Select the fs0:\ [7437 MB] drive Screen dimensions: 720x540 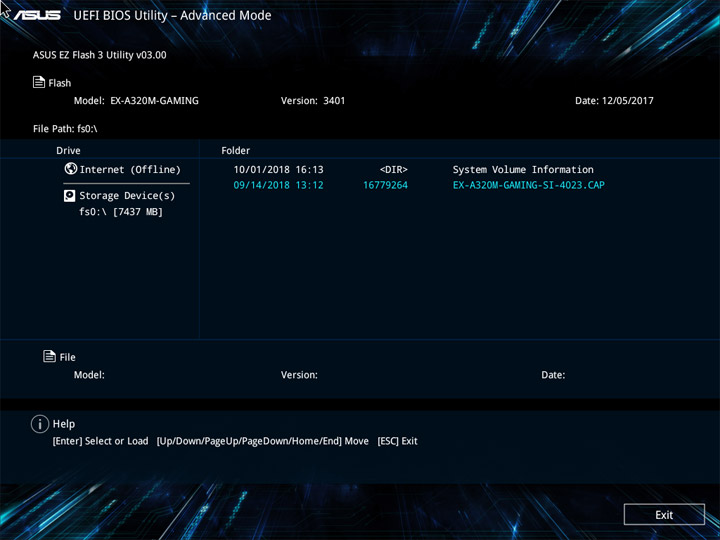pos(121,212)
